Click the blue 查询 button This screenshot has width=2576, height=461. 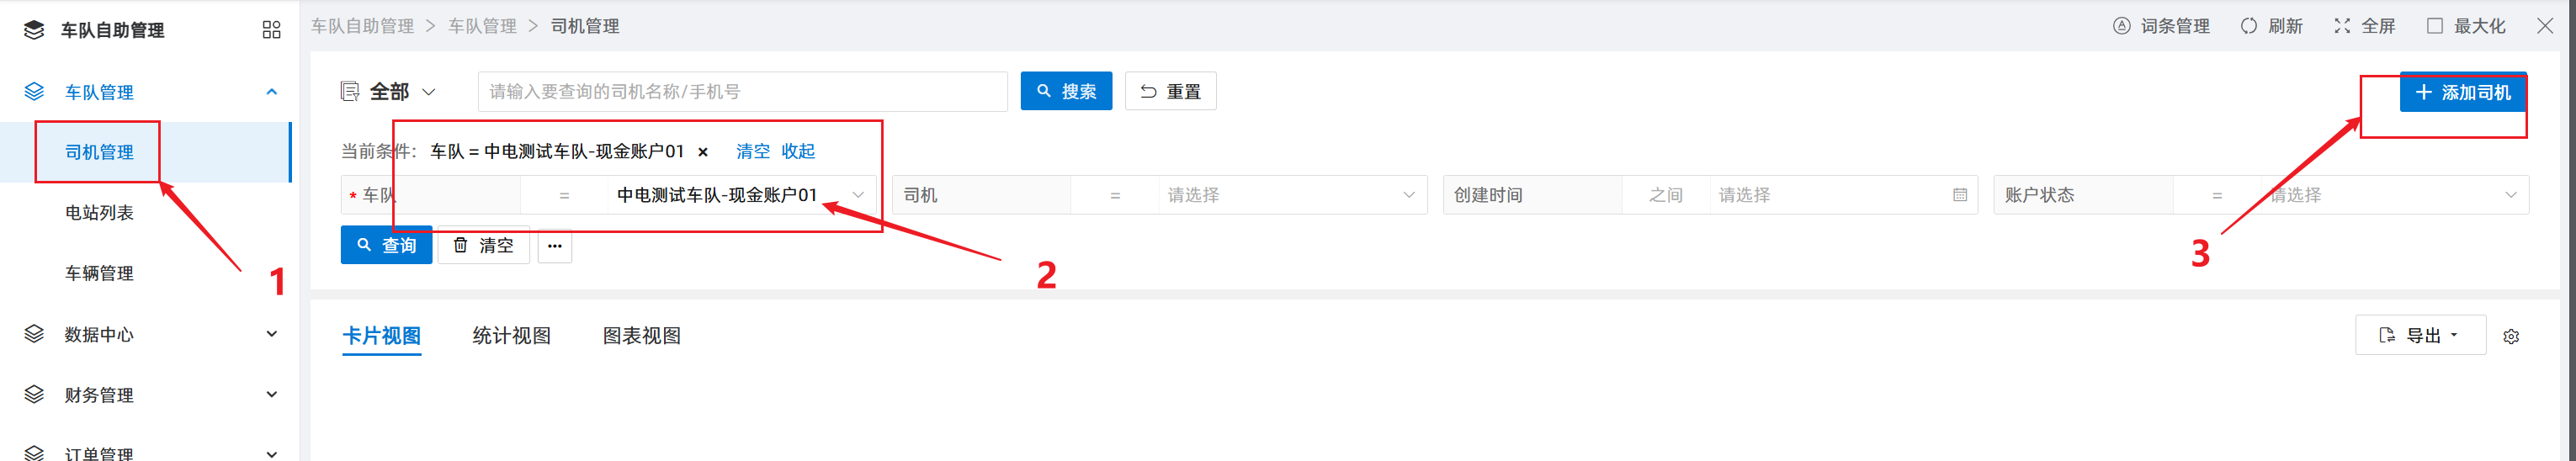pos(386,246)
